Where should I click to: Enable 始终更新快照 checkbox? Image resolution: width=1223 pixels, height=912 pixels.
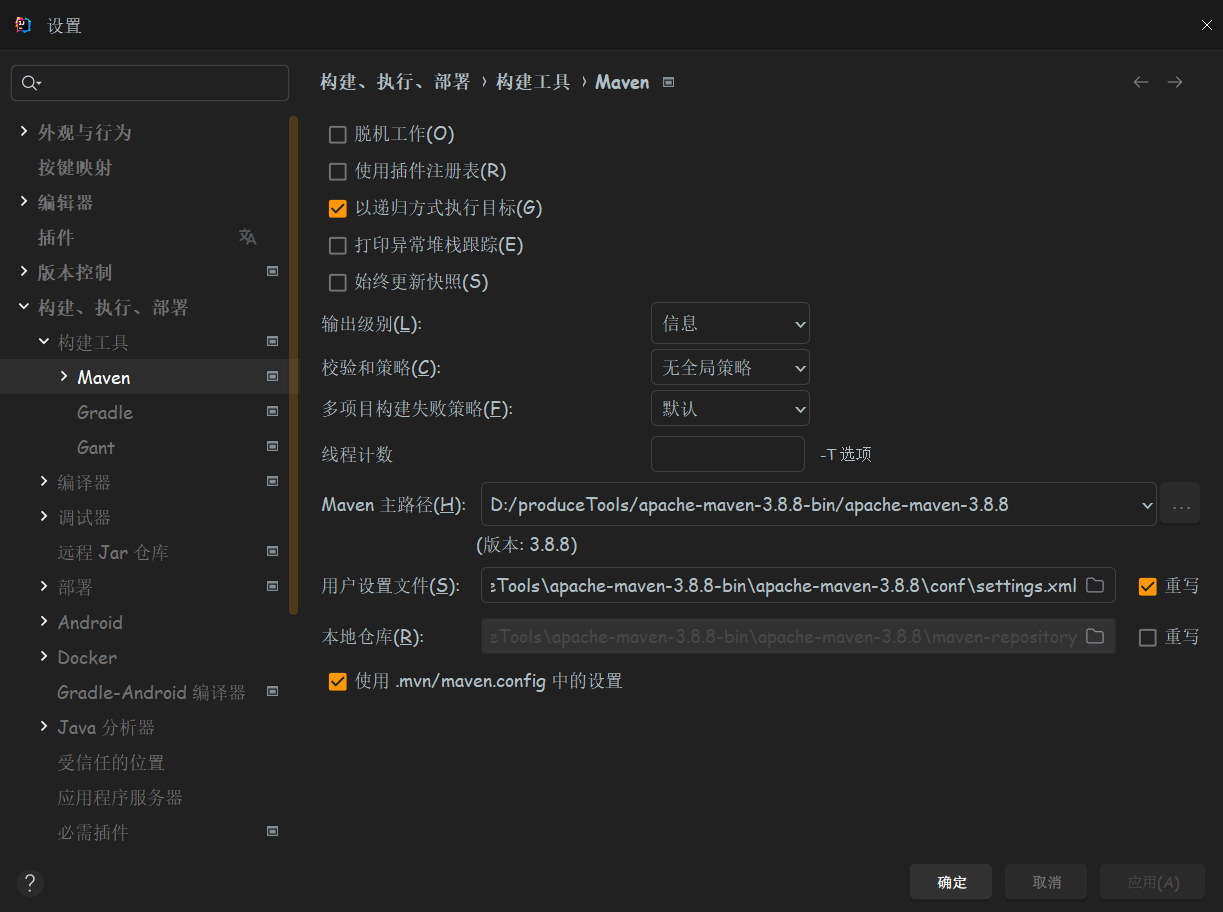pos(338,282)
